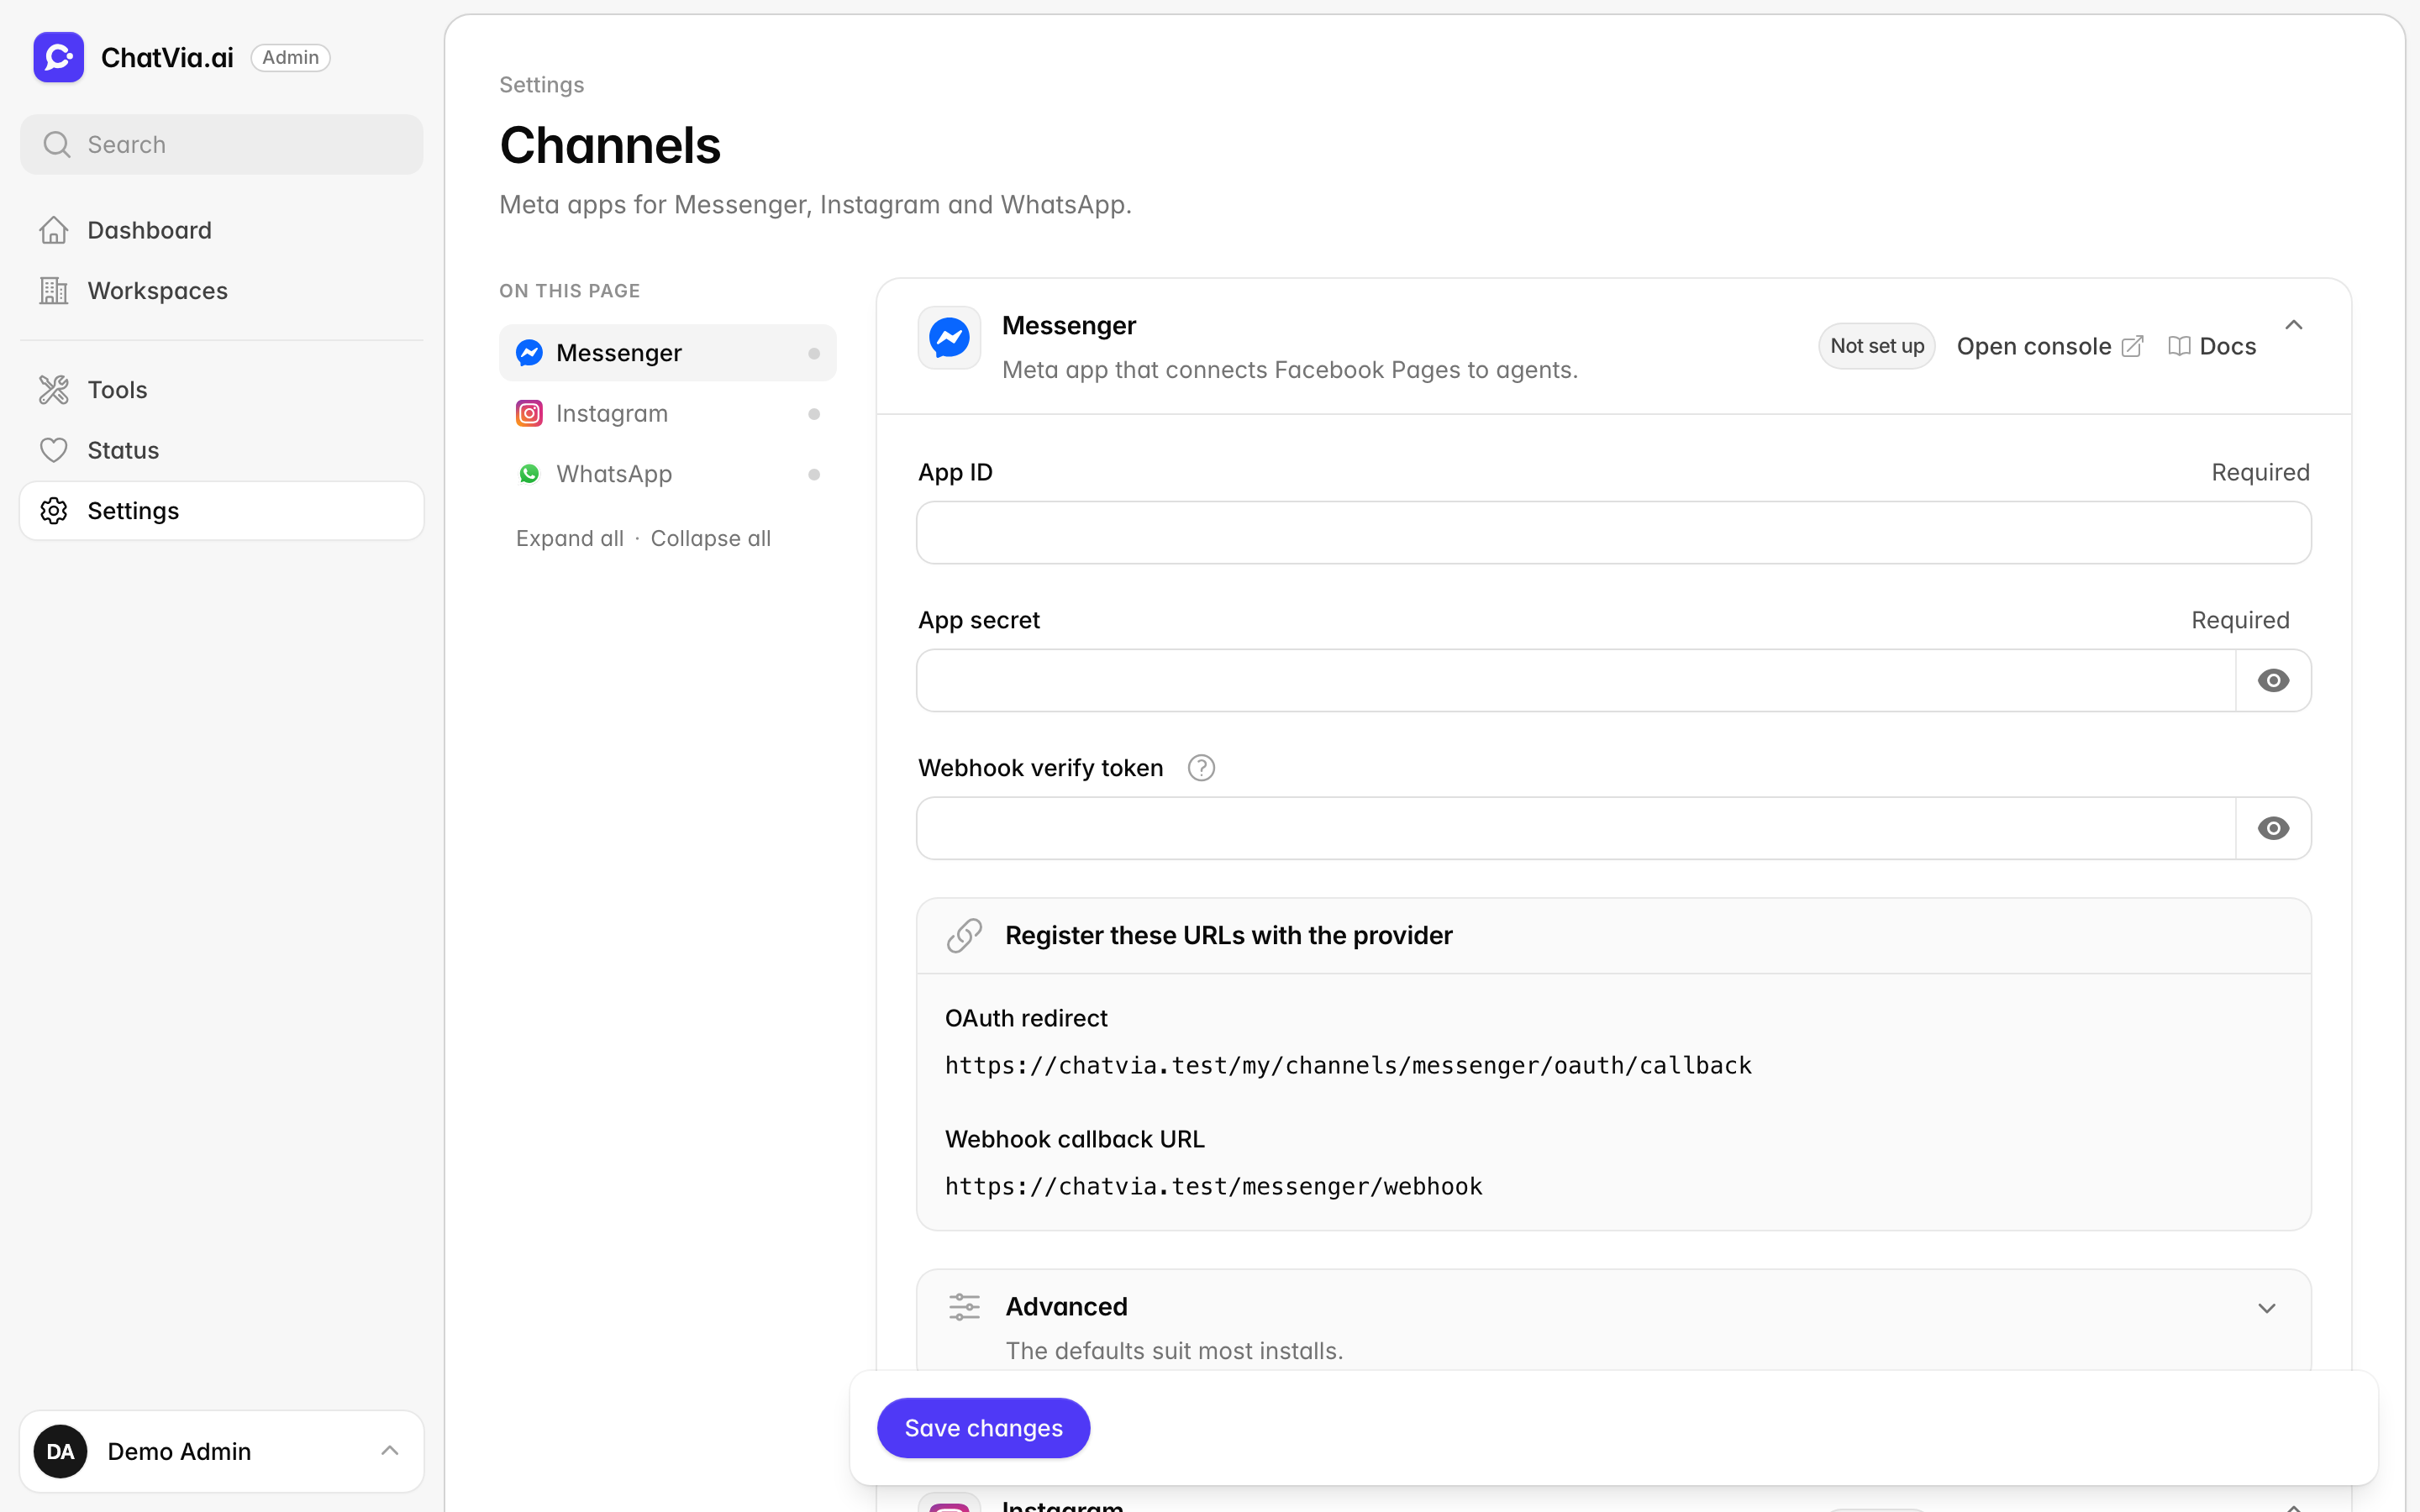Click the Instagram logo in page nav
This screenshot has width=2420, height=1512.
[529, 414]
